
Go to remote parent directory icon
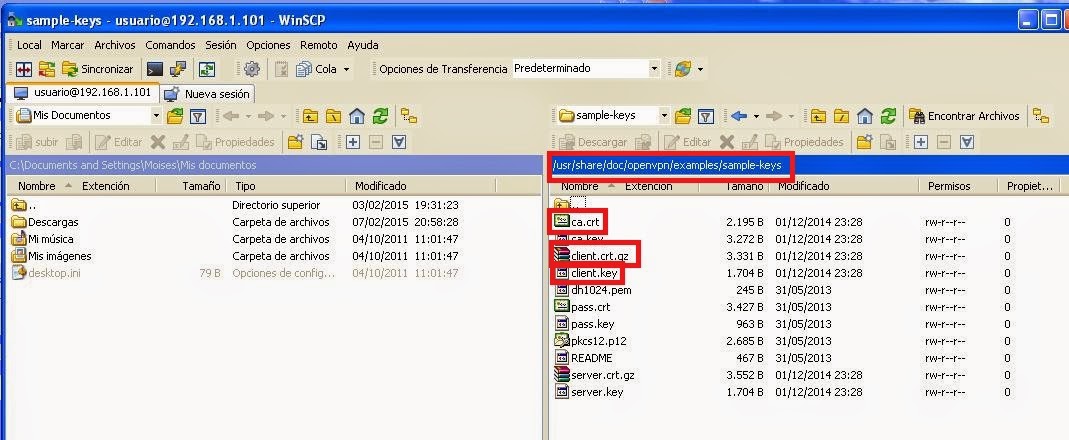click(818, 116)
